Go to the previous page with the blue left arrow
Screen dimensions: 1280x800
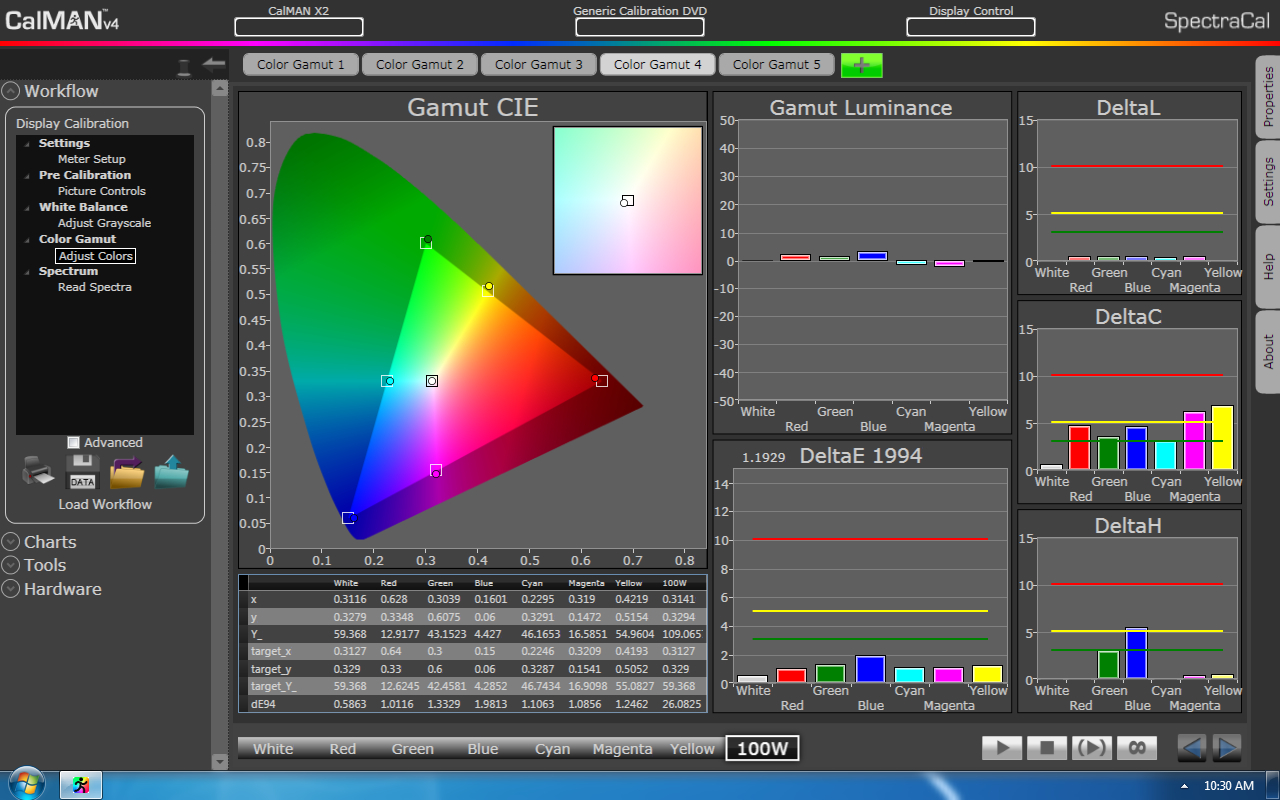tap(1191, 748)
